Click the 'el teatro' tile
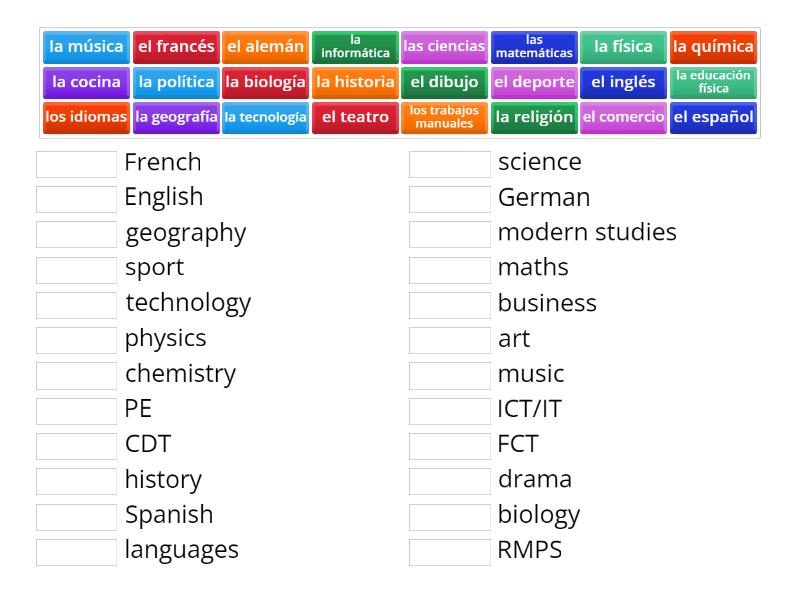Screen dimensions: 800x600 click(353, 117)
